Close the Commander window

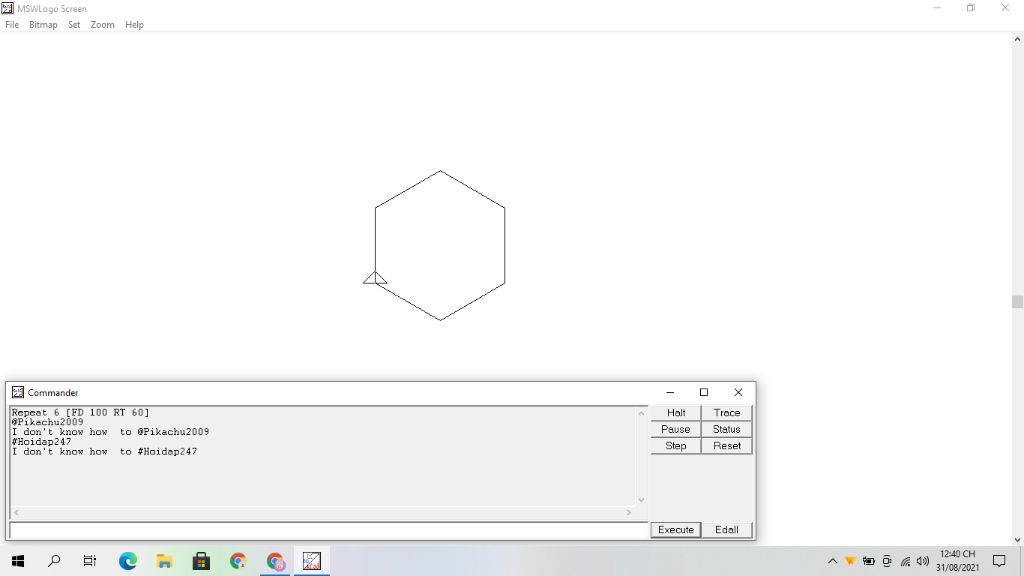coord(738,392)
